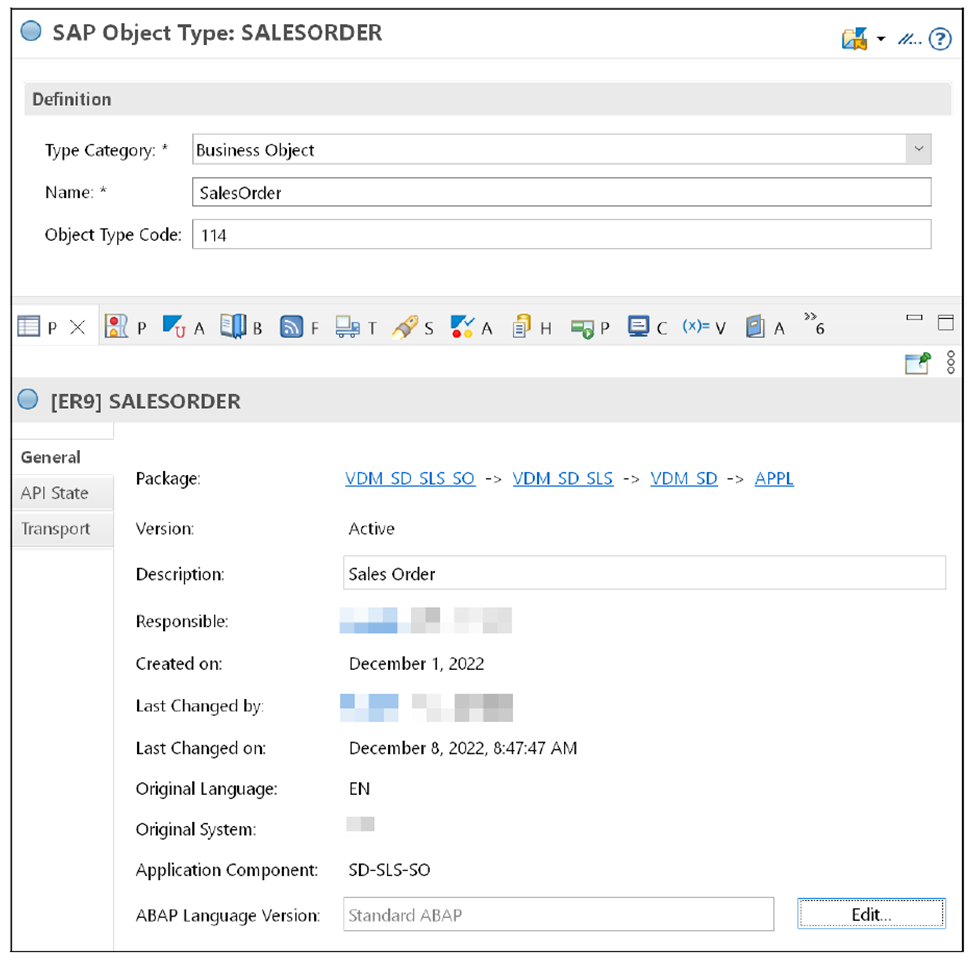
Task: Open the Type Category dropdown
Action: coord(918,148)
